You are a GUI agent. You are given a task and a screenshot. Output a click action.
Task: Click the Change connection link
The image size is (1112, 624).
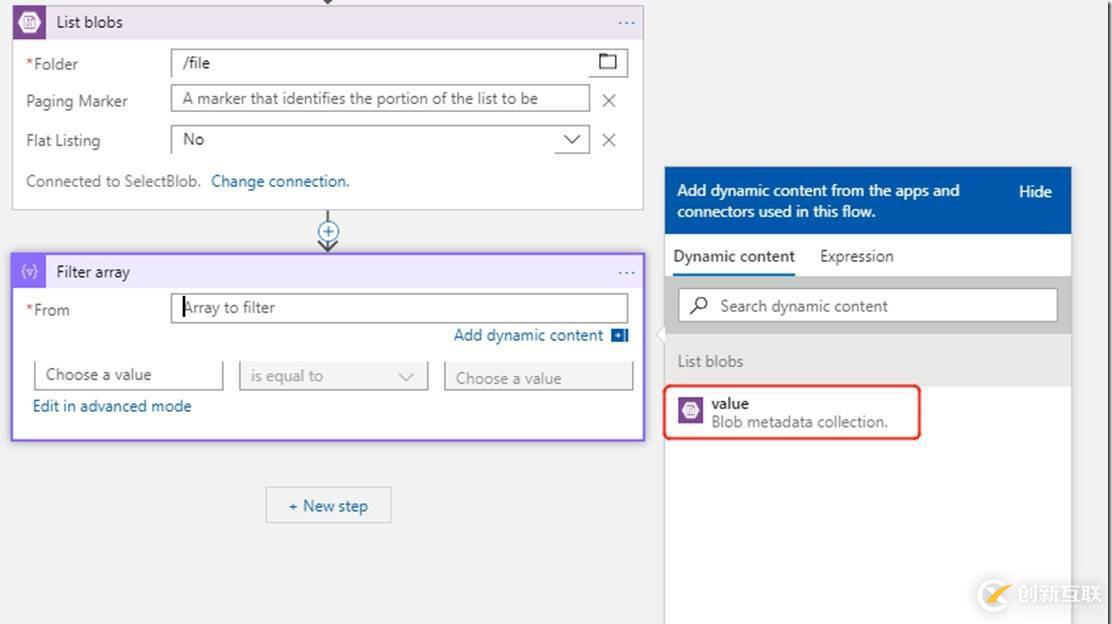279,182
